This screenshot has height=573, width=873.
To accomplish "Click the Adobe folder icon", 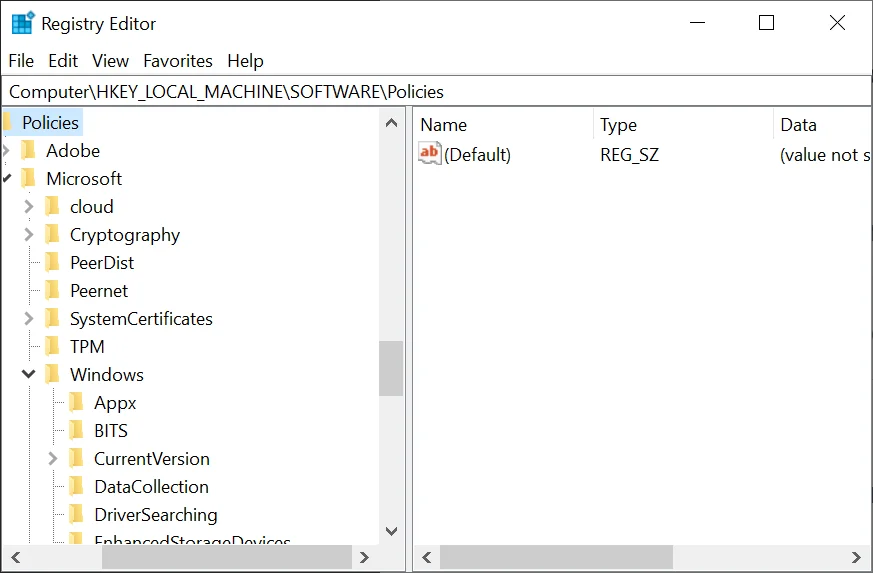I will [28, 150].
